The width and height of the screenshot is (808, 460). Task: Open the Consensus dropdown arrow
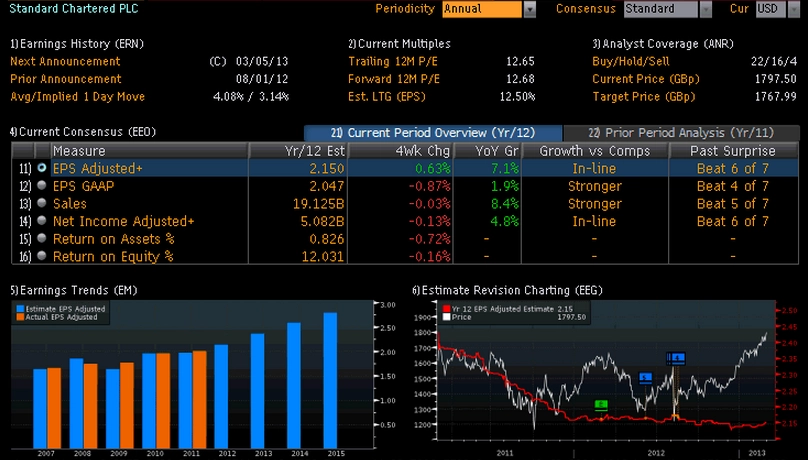click(705, 9)
